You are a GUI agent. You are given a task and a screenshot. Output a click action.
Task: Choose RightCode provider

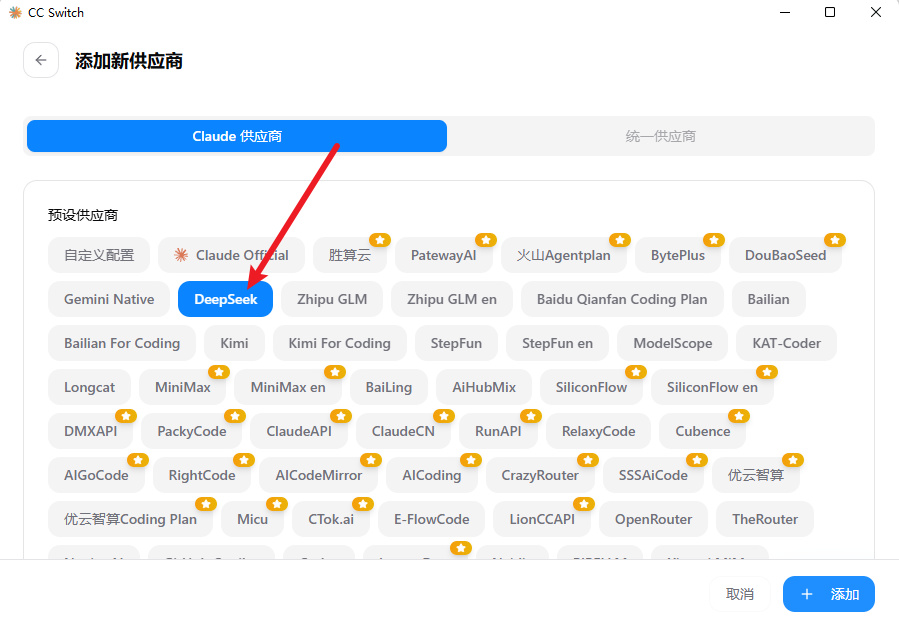202,475
